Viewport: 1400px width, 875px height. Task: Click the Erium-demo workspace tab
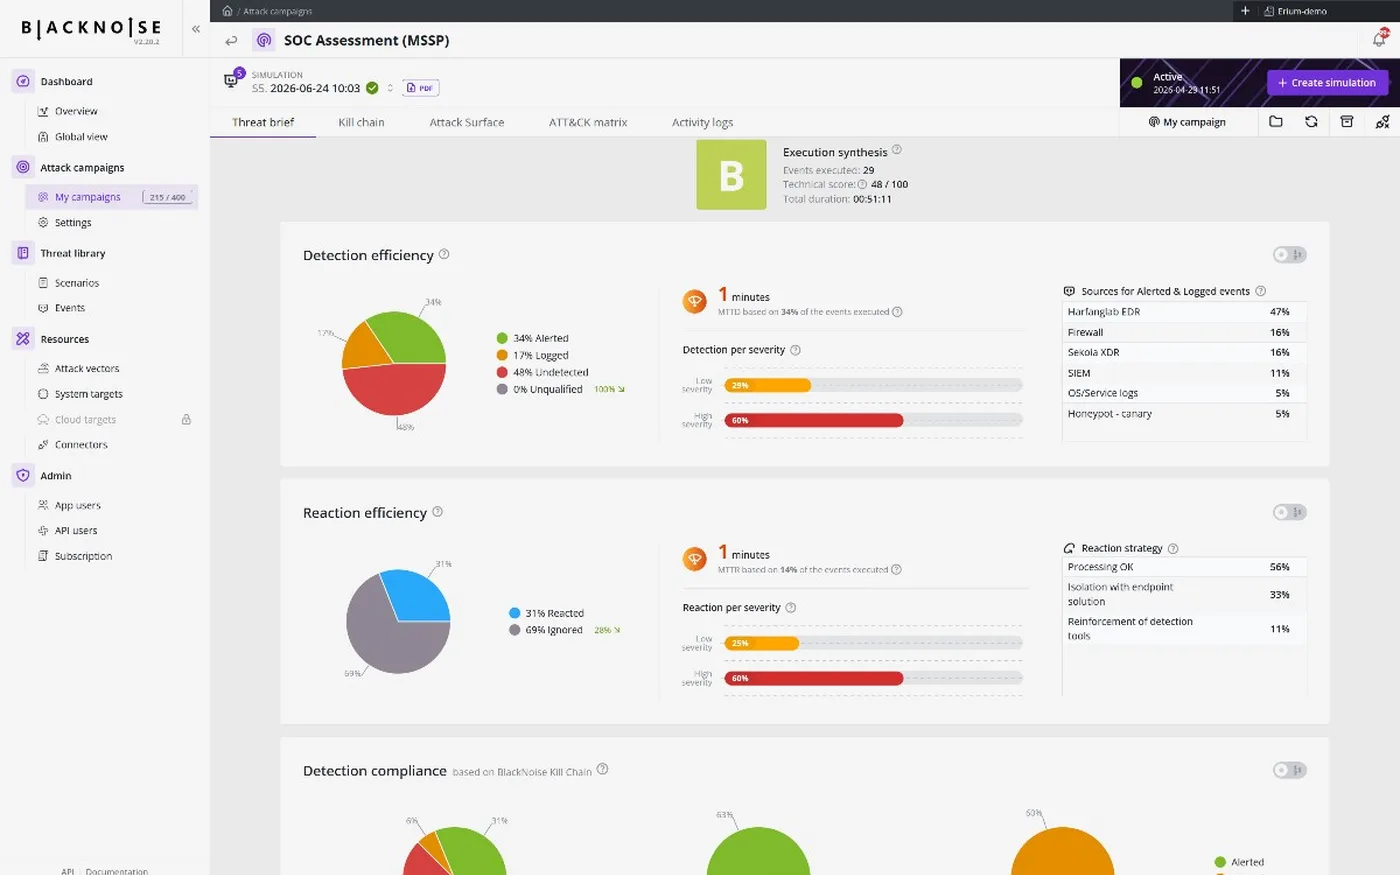1295,11
